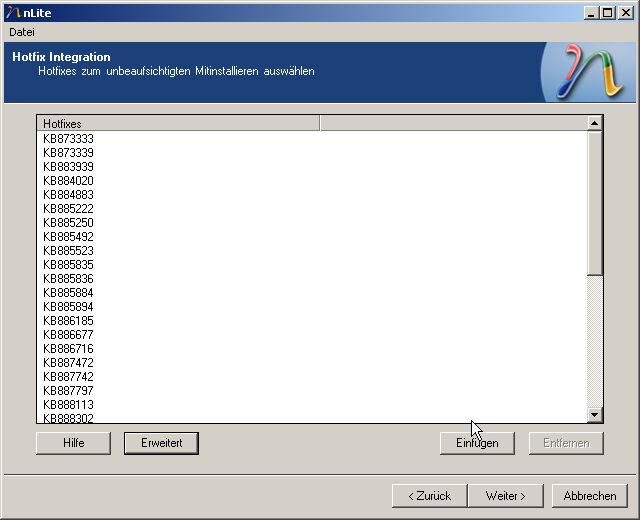The image size is (640, 520).
Task: Click the vertical scrollbar thumb
Action: click(595, 203)
